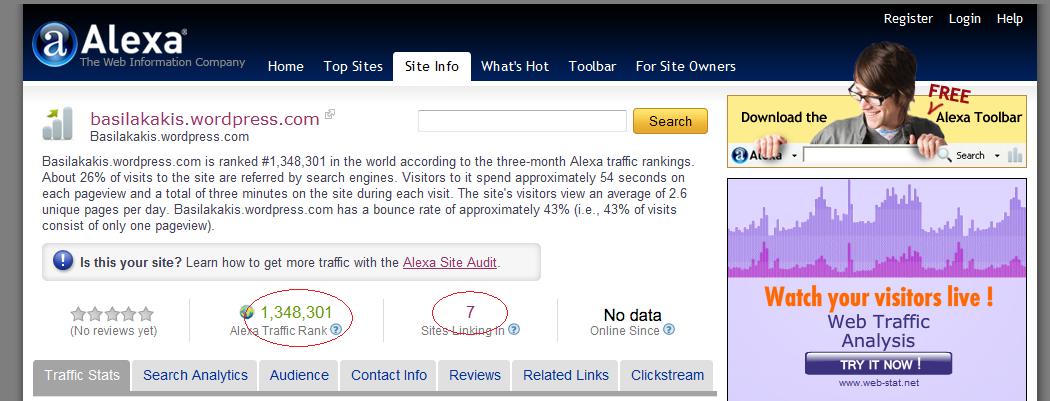Open the For Site Owners menu
This screenshot has height=401, width=1050.
coord(685,66)
